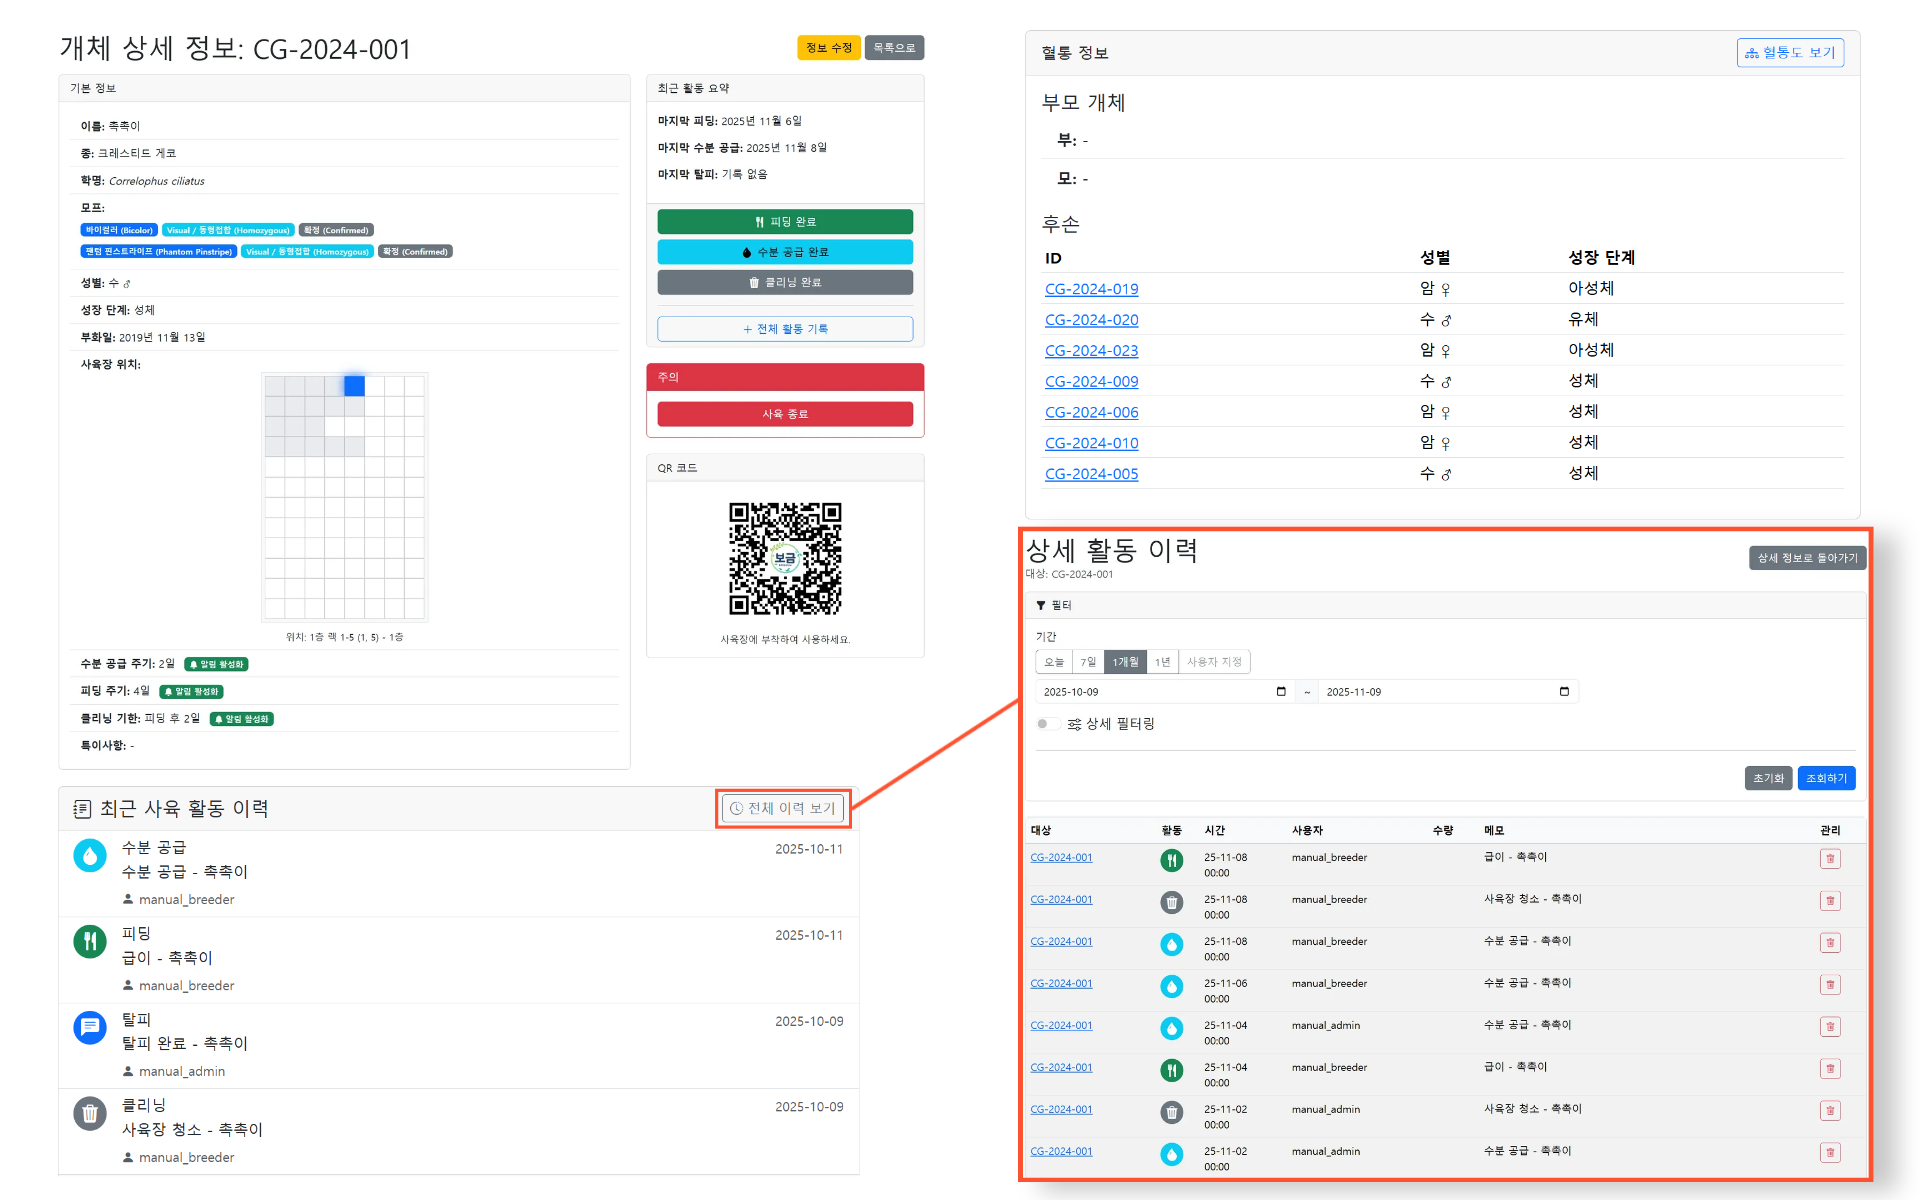The height and width of the screenshot is (1200, 1920).
Task: Enable the 상세 필터링 toggle switch
Action: (x=1049, y=723)
